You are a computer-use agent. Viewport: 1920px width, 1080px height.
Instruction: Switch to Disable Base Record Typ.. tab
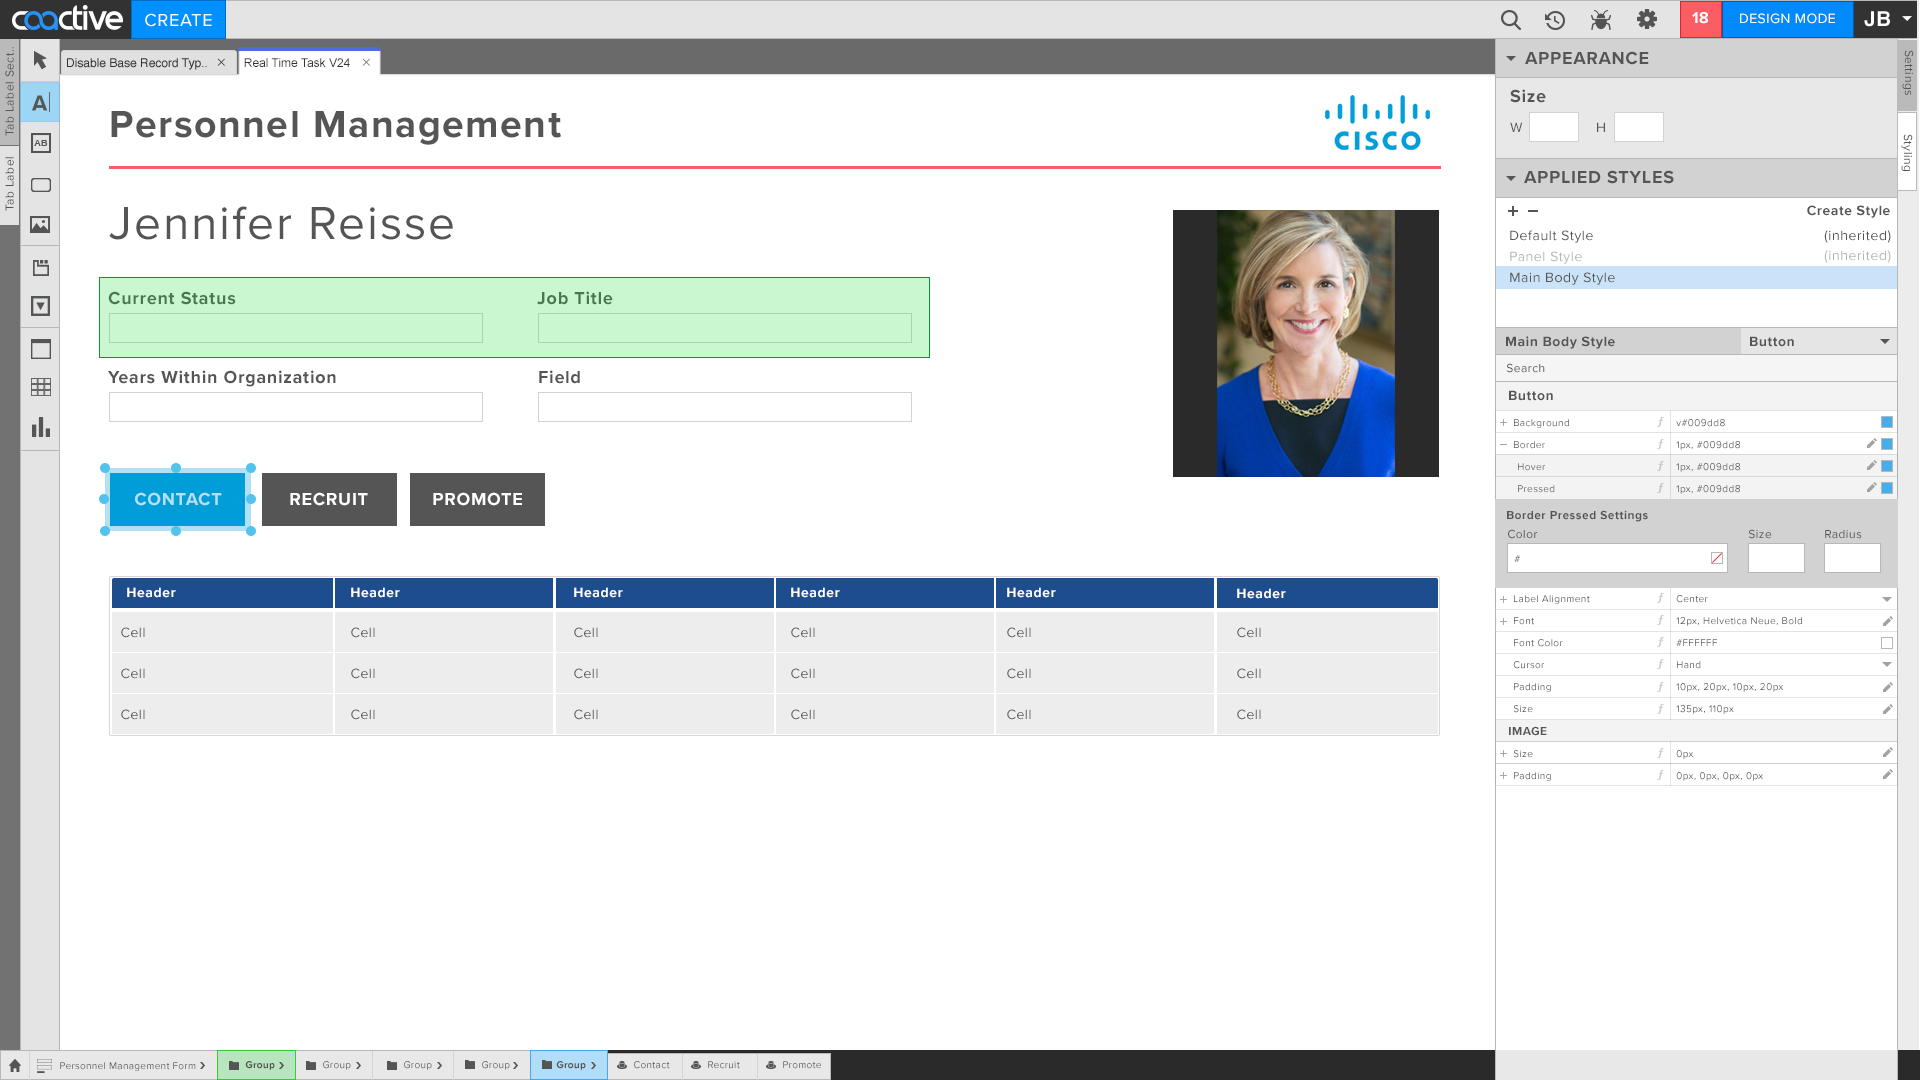coord(137,63)
